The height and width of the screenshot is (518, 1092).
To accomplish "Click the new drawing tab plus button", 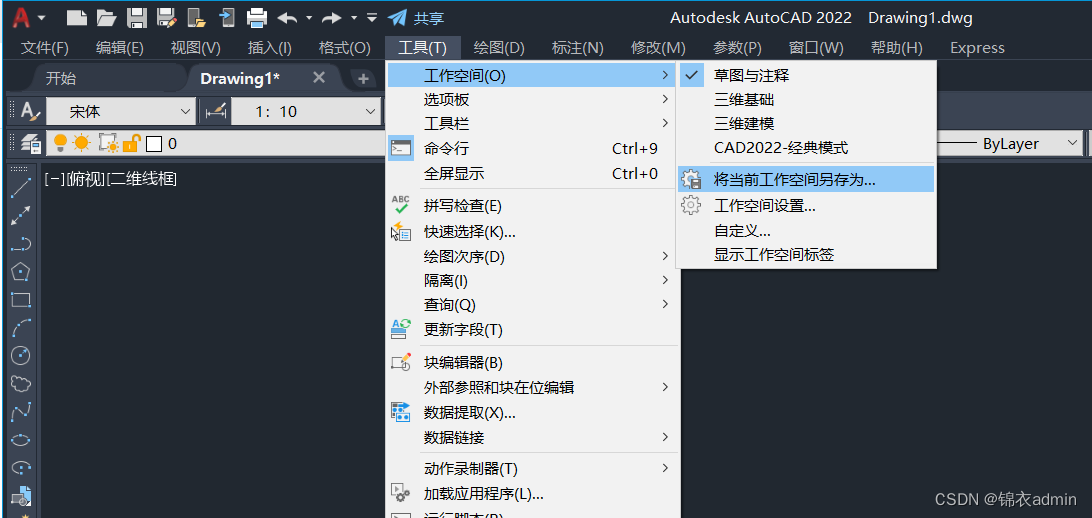I will (363, 79).
